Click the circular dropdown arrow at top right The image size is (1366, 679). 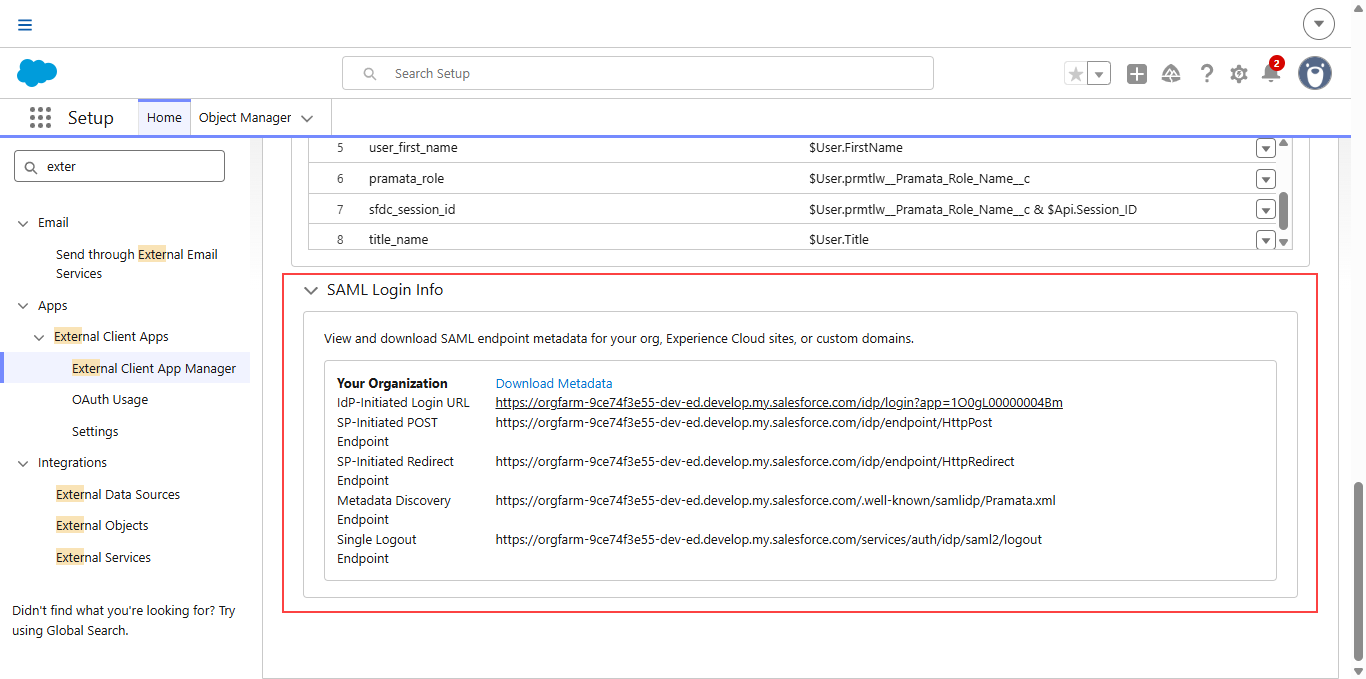tap(1319, 23)
